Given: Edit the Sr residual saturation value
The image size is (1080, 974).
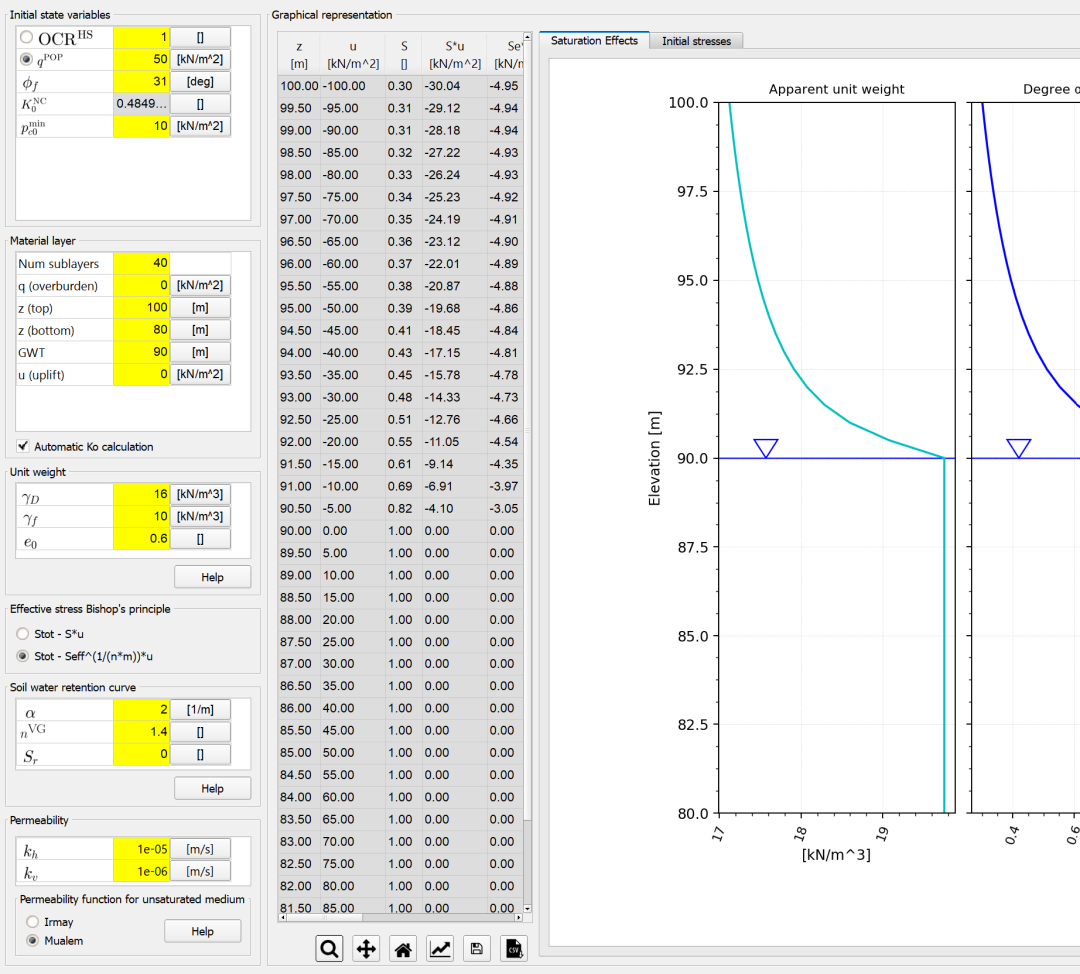Looking at the screenshot, I should click(x=141, y=754).
